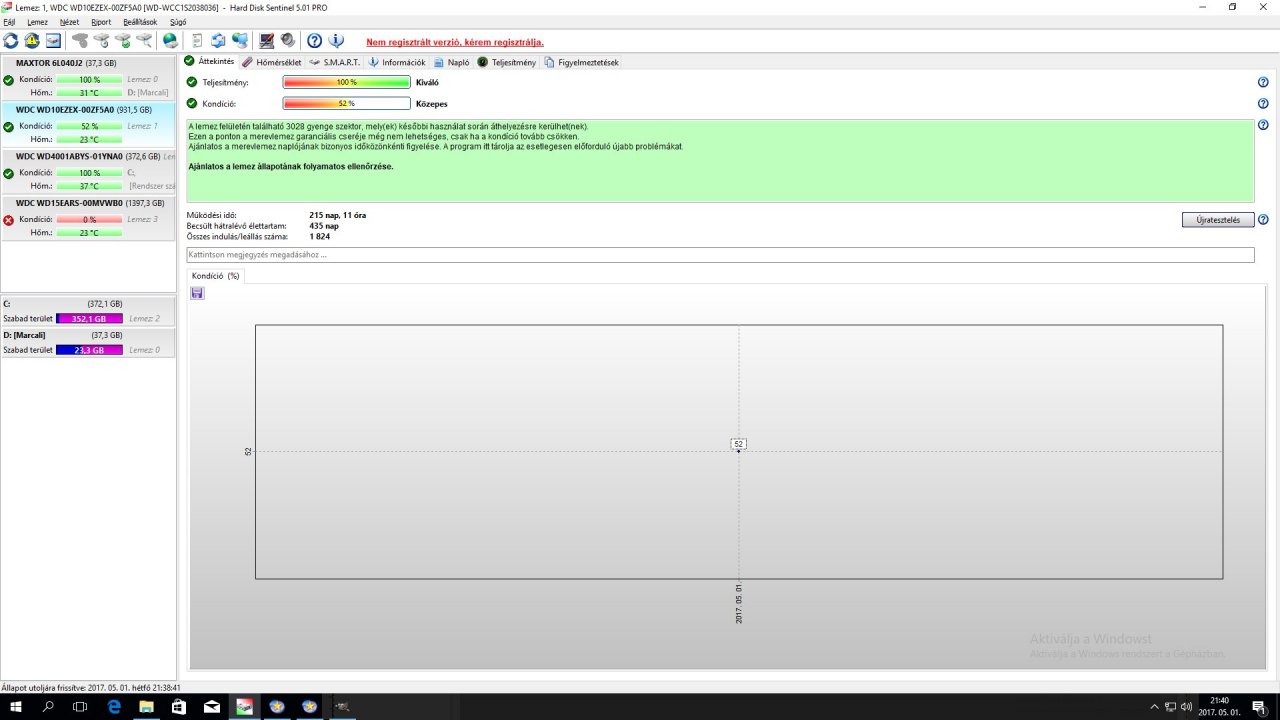Click the 52% Kondíció health bar in overview
This screenshot has height=720, width=1280.
point(346,103)
